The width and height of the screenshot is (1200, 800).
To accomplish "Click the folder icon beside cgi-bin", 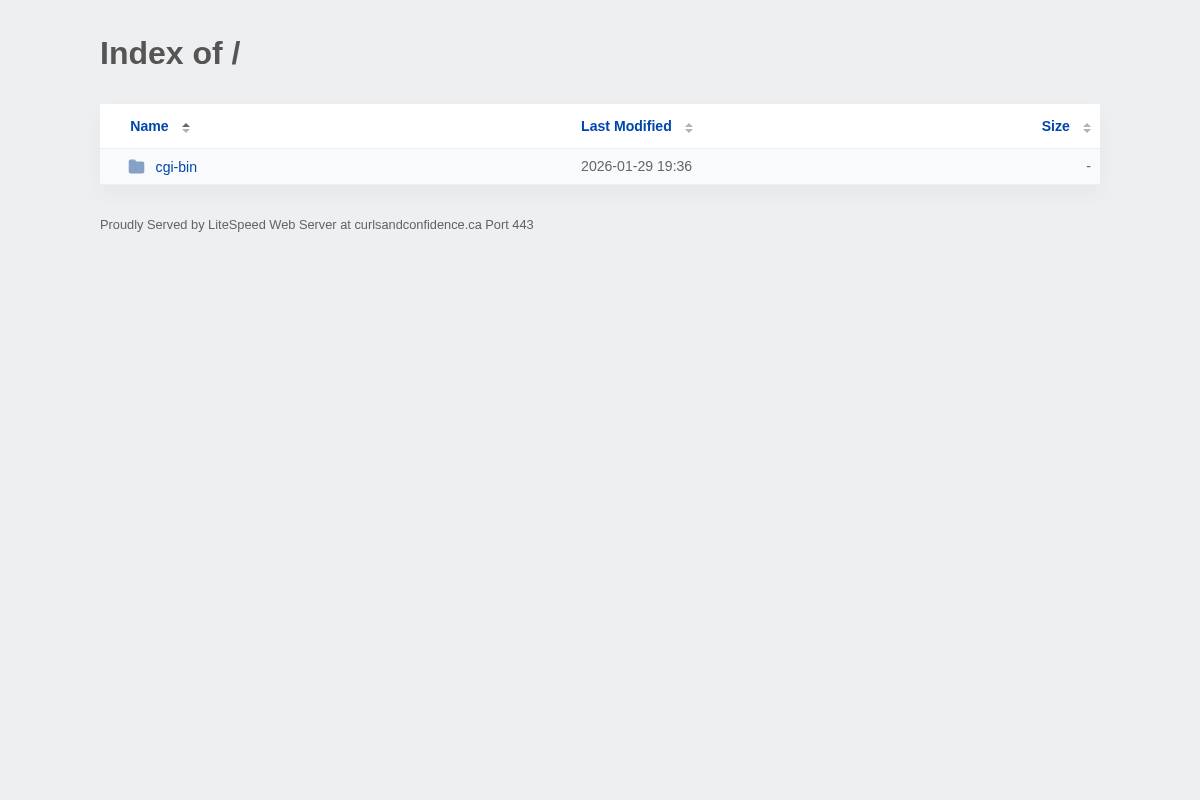I will (137, 166).
